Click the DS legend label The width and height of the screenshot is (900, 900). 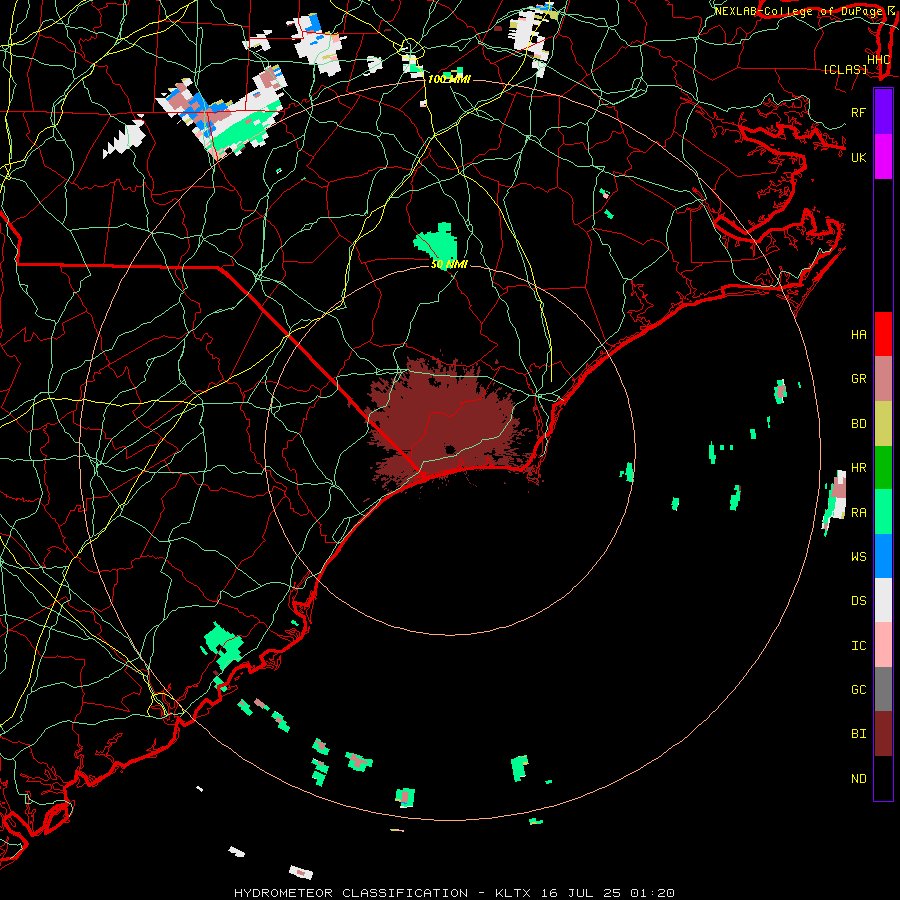tap(858, 601)
